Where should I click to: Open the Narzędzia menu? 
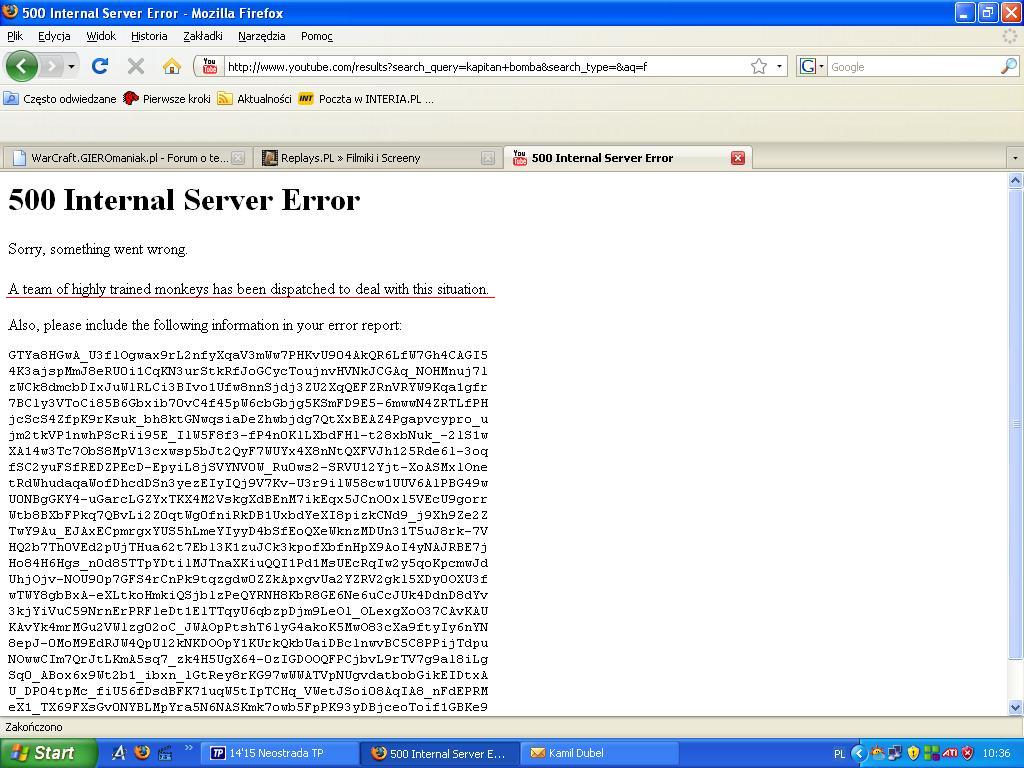tap(261, 36)
